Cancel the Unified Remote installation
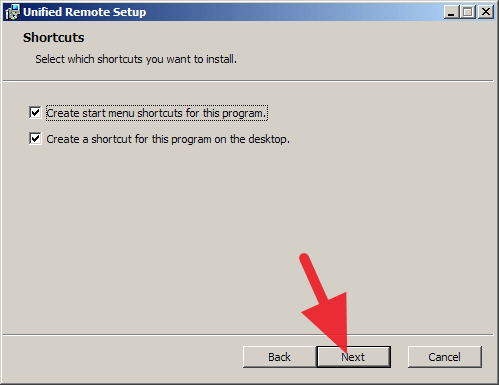 (445, 357)
